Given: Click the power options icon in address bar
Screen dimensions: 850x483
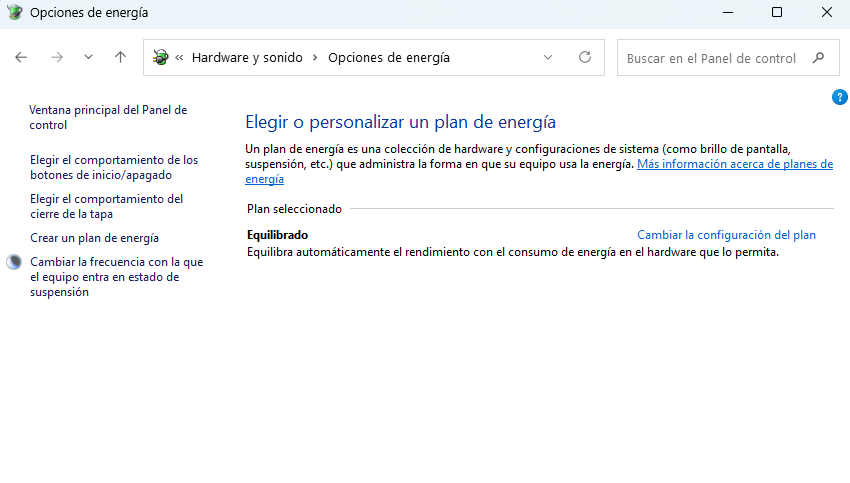Looking at the screenshot, I should point(160,57).
